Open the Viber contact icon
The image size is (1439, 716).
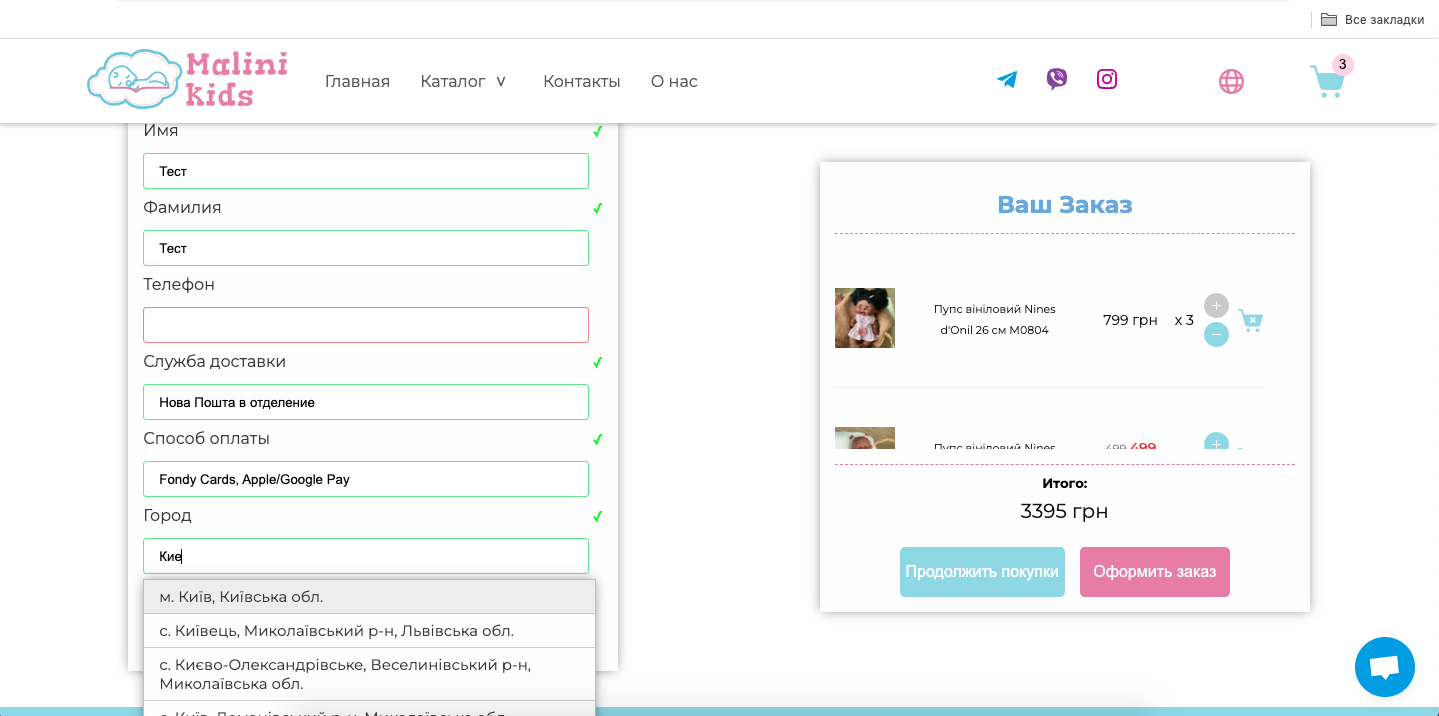[x=1057, y=79]
